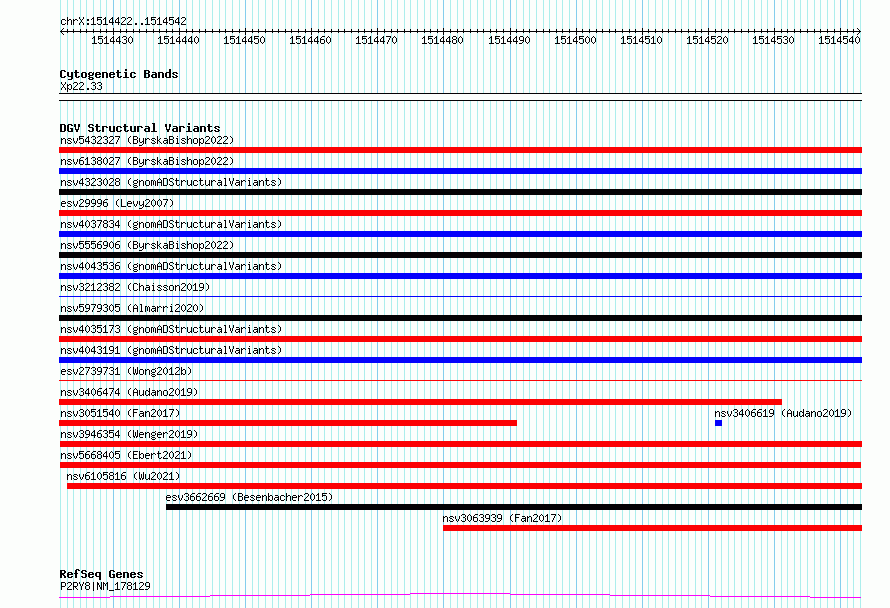Select nsv5979305 (Almarri2020) label

[x=132, y=308]
